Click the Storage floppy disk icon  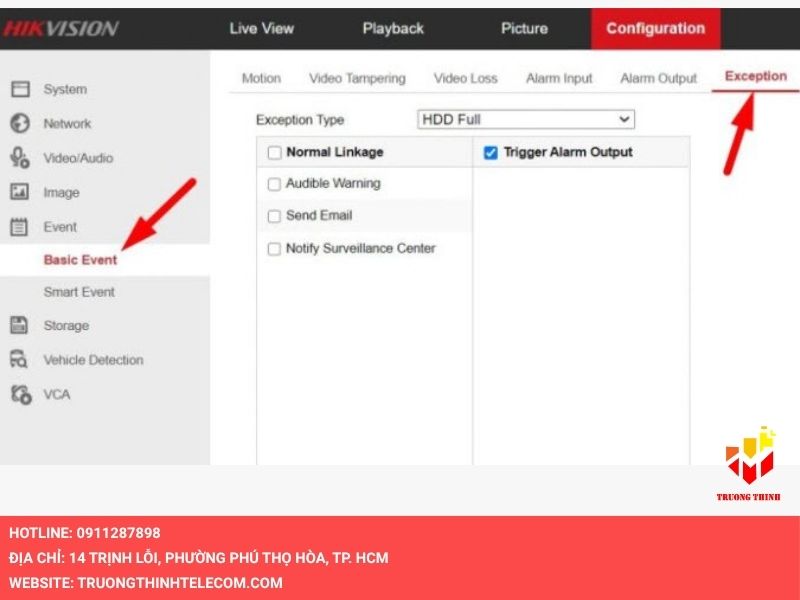(x=19, y=325)
